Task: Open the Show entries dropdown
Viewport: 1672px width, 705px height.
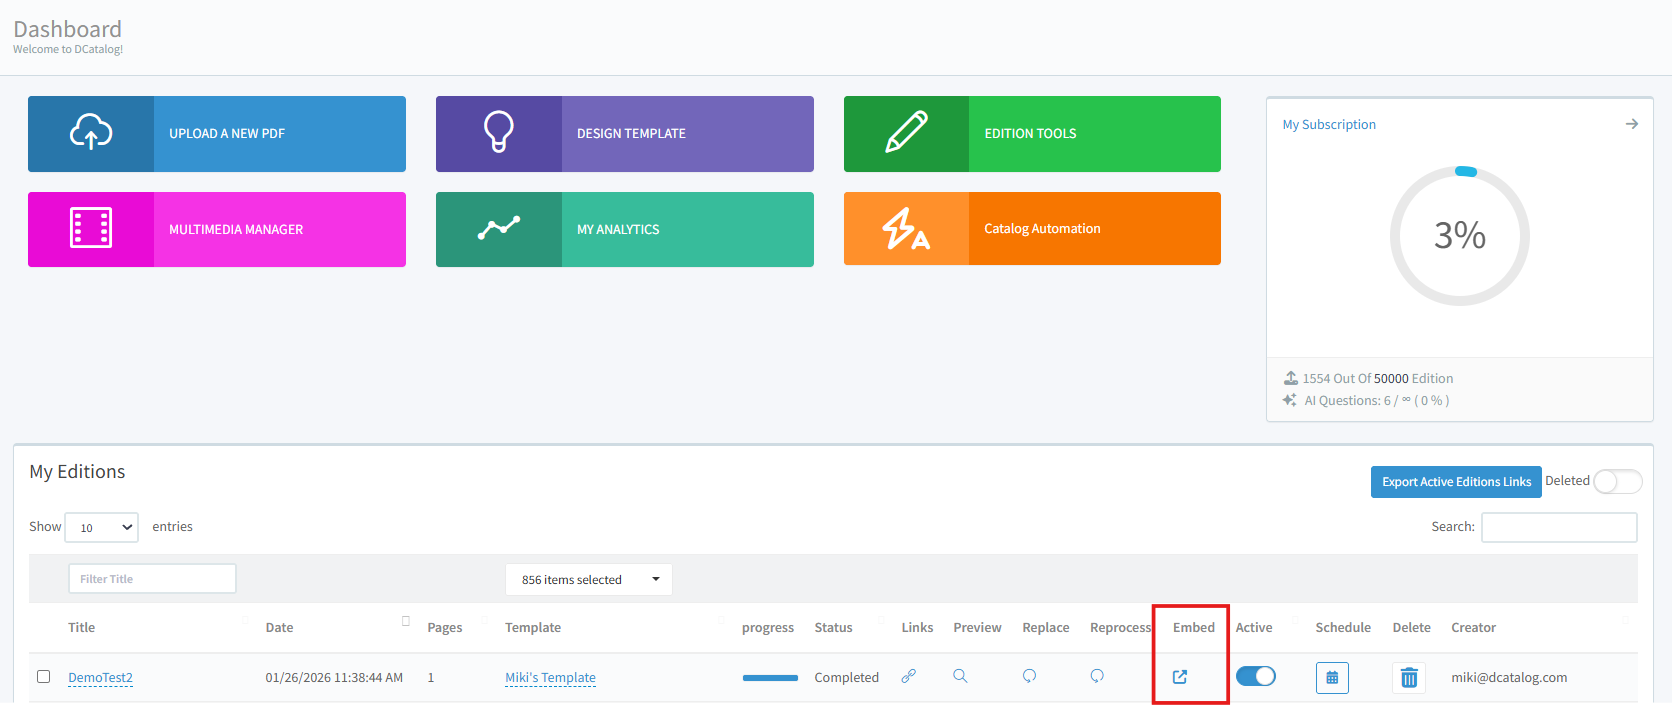Action: 101,527
